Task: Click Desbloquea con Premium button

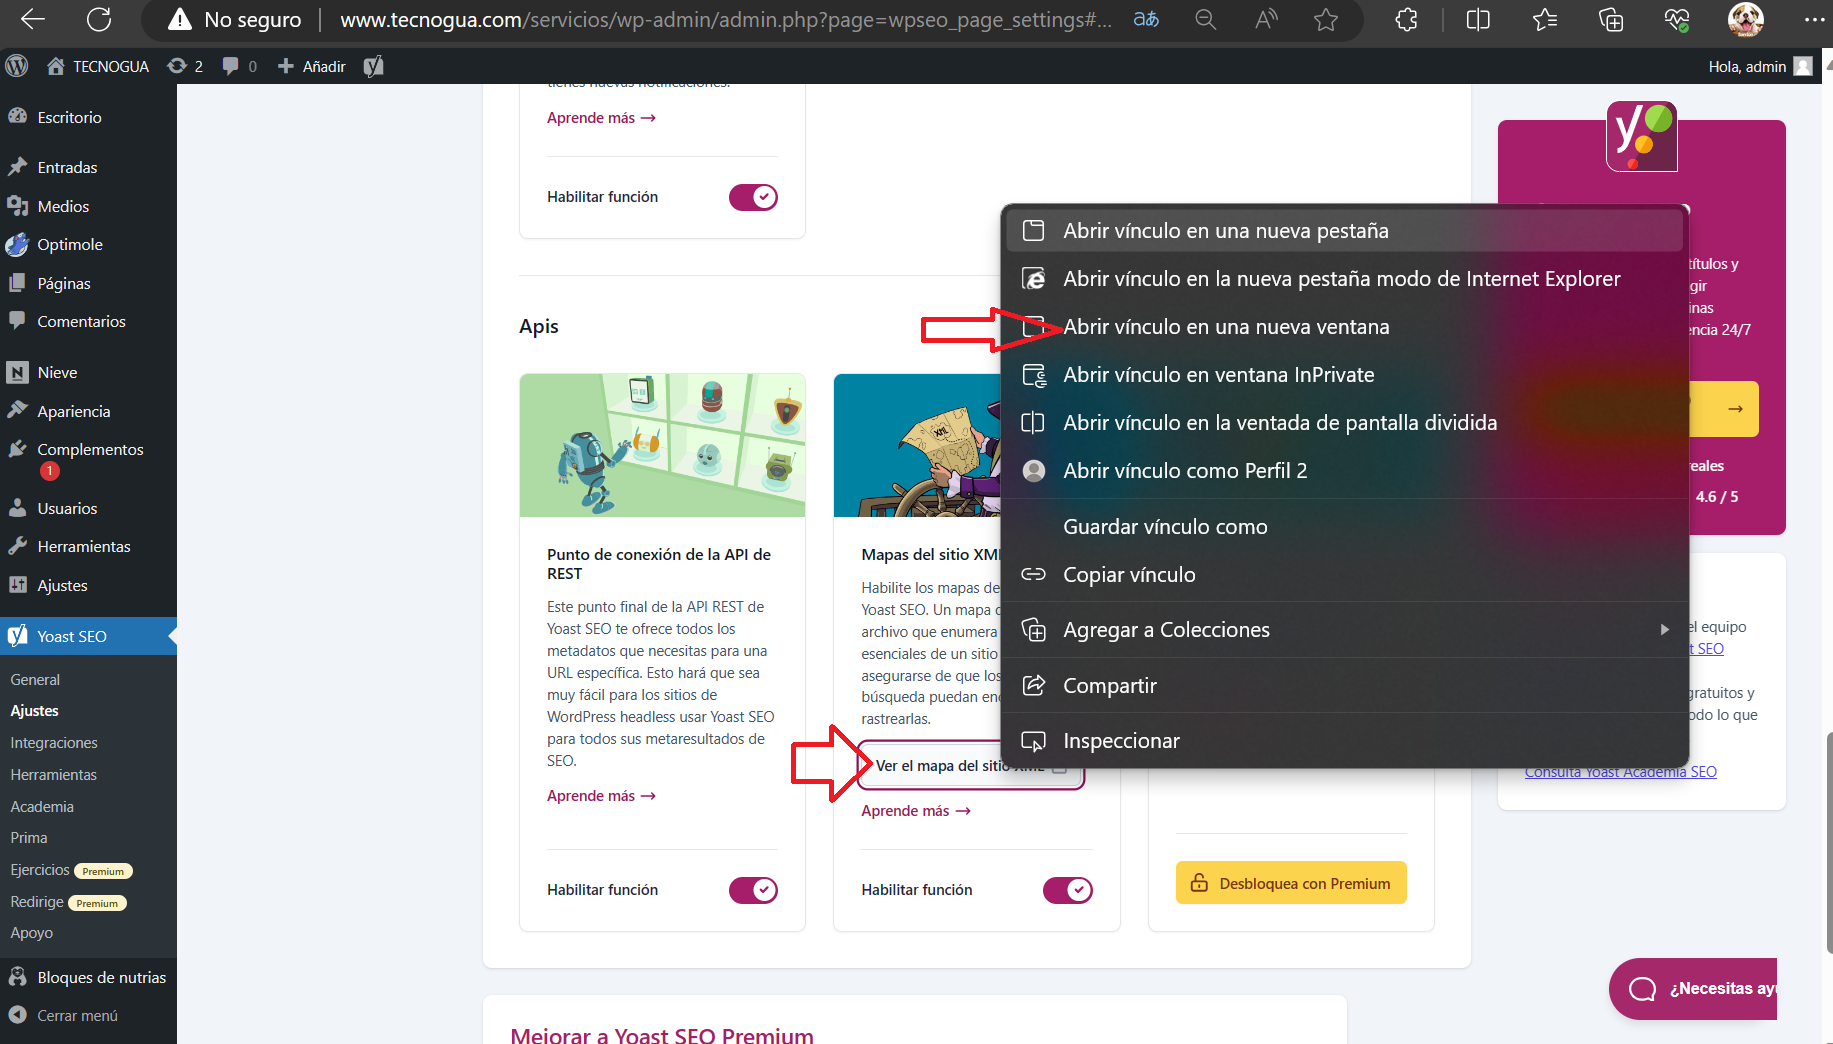Action: pos(1291,883)
